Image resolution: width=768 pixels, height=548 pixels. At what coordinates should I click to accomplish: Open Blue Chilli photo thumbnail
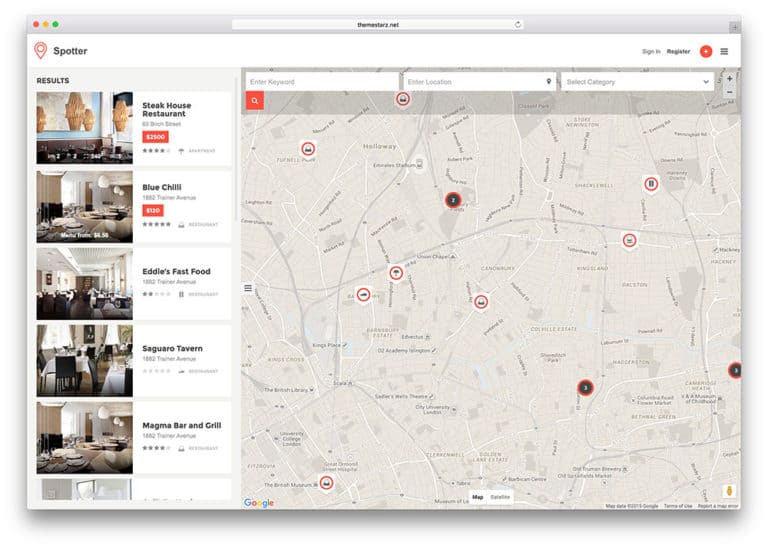(x=84, y=207)
